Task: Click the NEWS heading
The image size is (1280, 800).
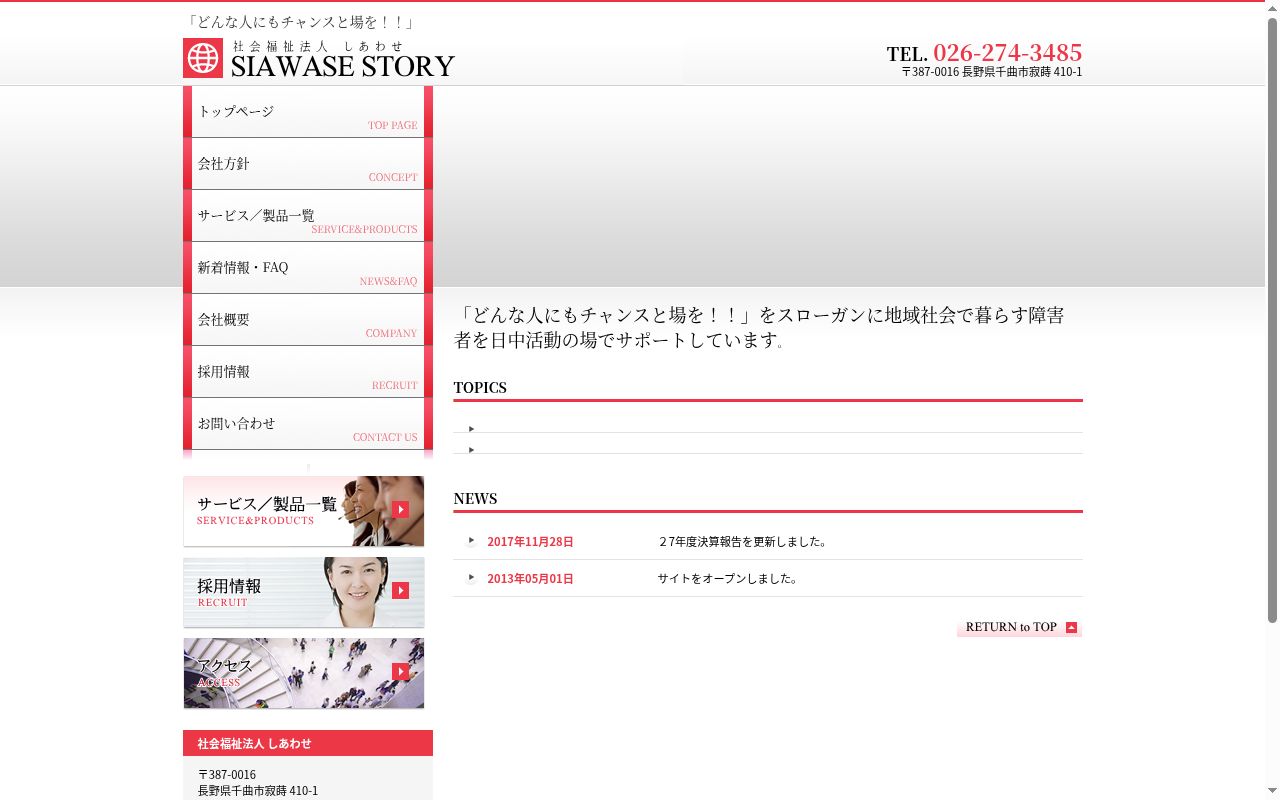Action: [x=475, y=498]
